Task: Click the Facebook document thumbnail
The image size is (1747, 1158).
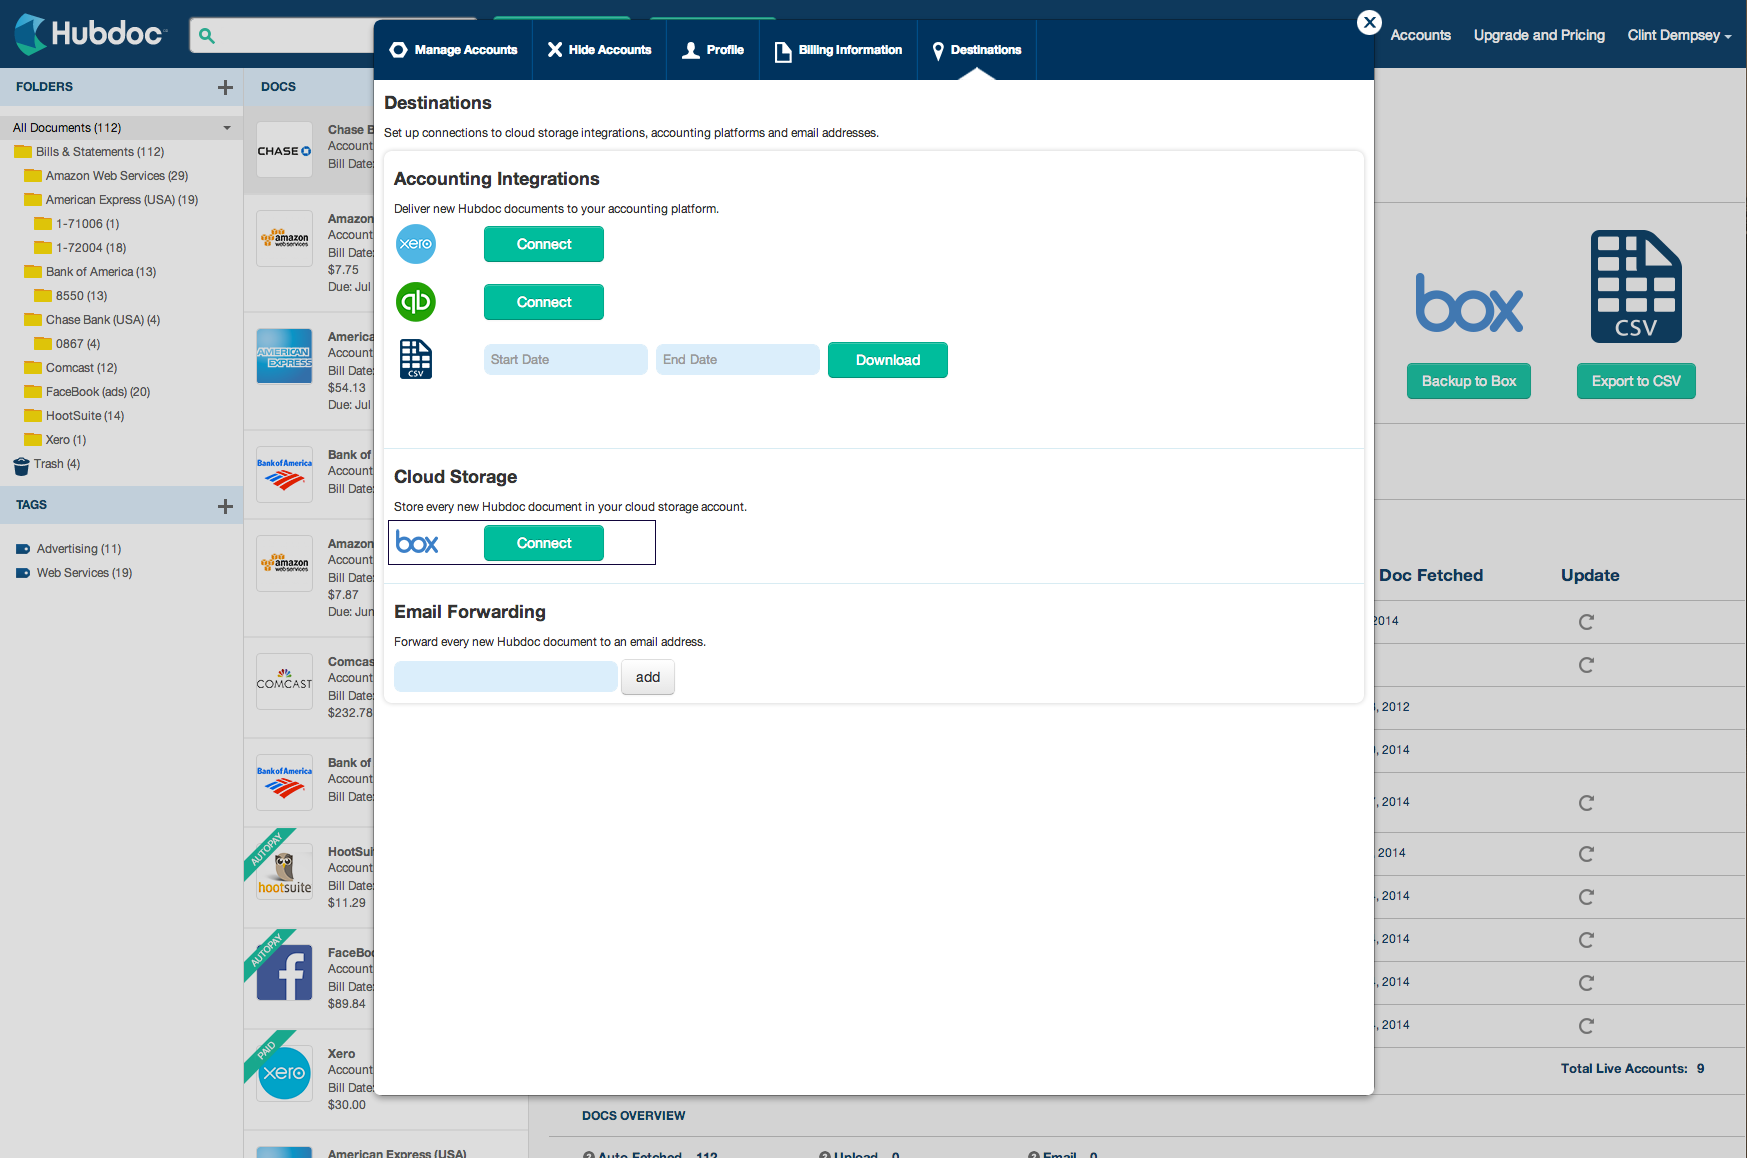Action: point(285,973)
